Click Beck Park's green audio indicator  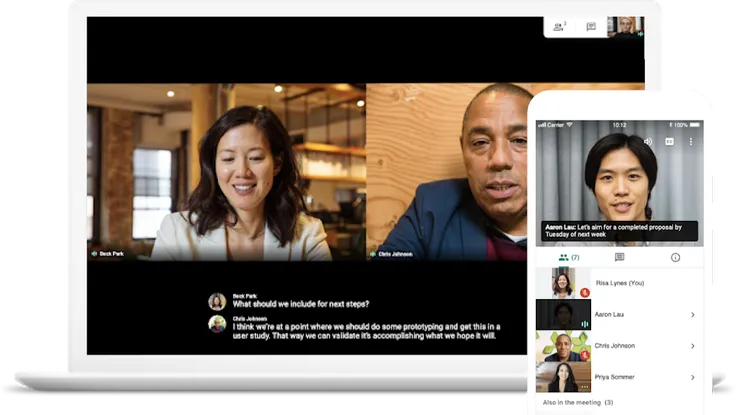pyautogui.click(x=94, y=254)
